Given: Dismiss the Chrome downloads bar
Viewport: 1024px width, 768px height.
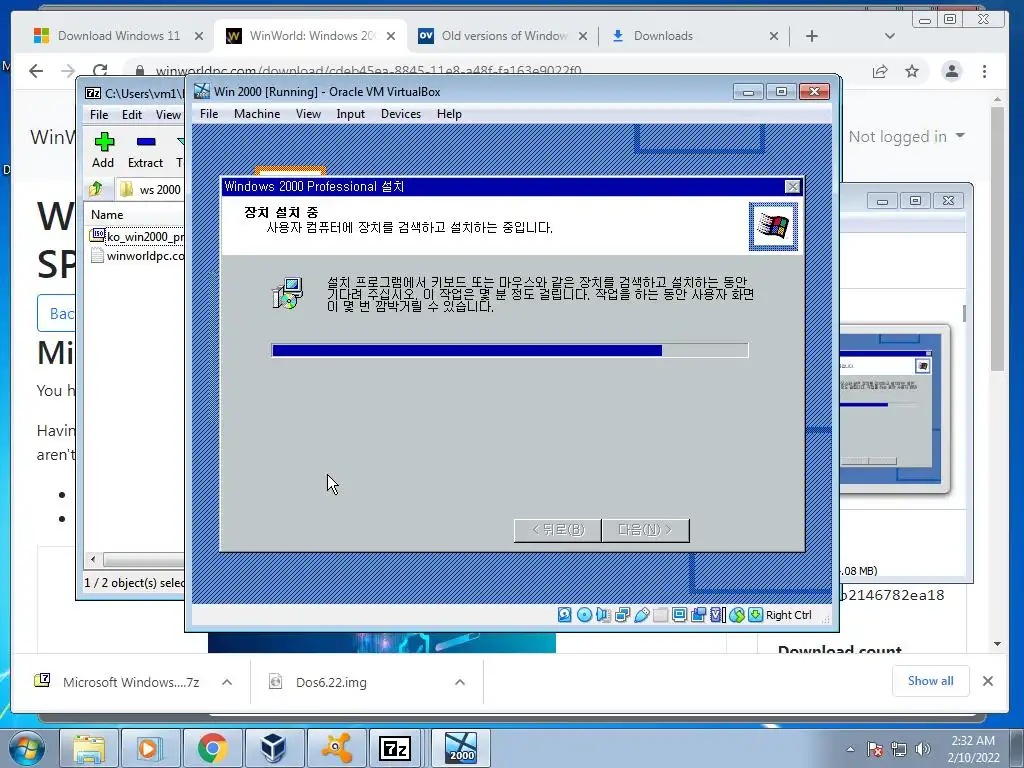Looking at the screenshot, I should tap(988, 681).
